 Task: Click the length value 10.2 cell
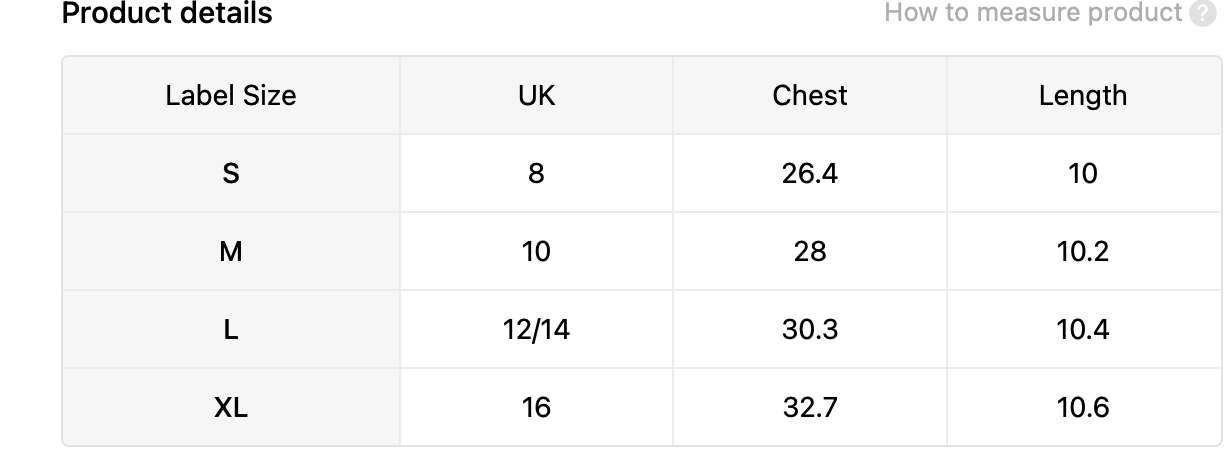coord(1083,252)
